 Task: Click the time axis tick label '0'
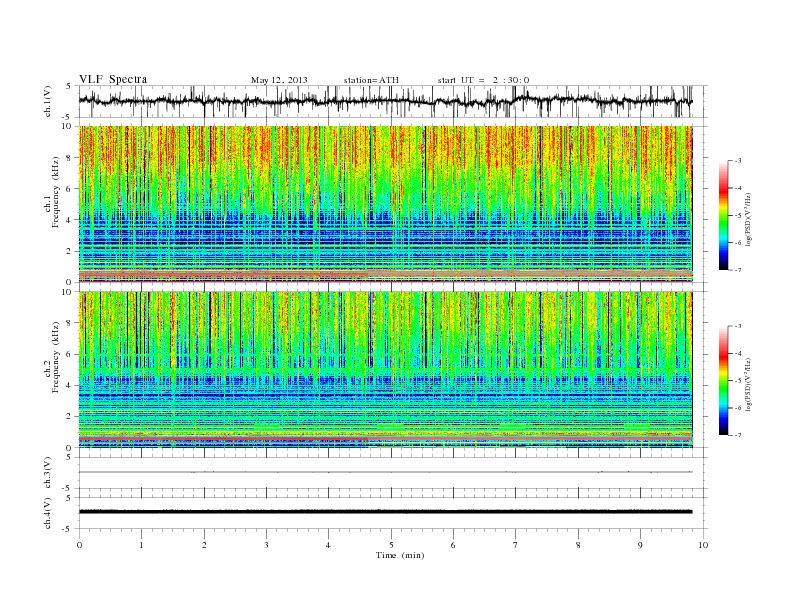coord(79,545)
